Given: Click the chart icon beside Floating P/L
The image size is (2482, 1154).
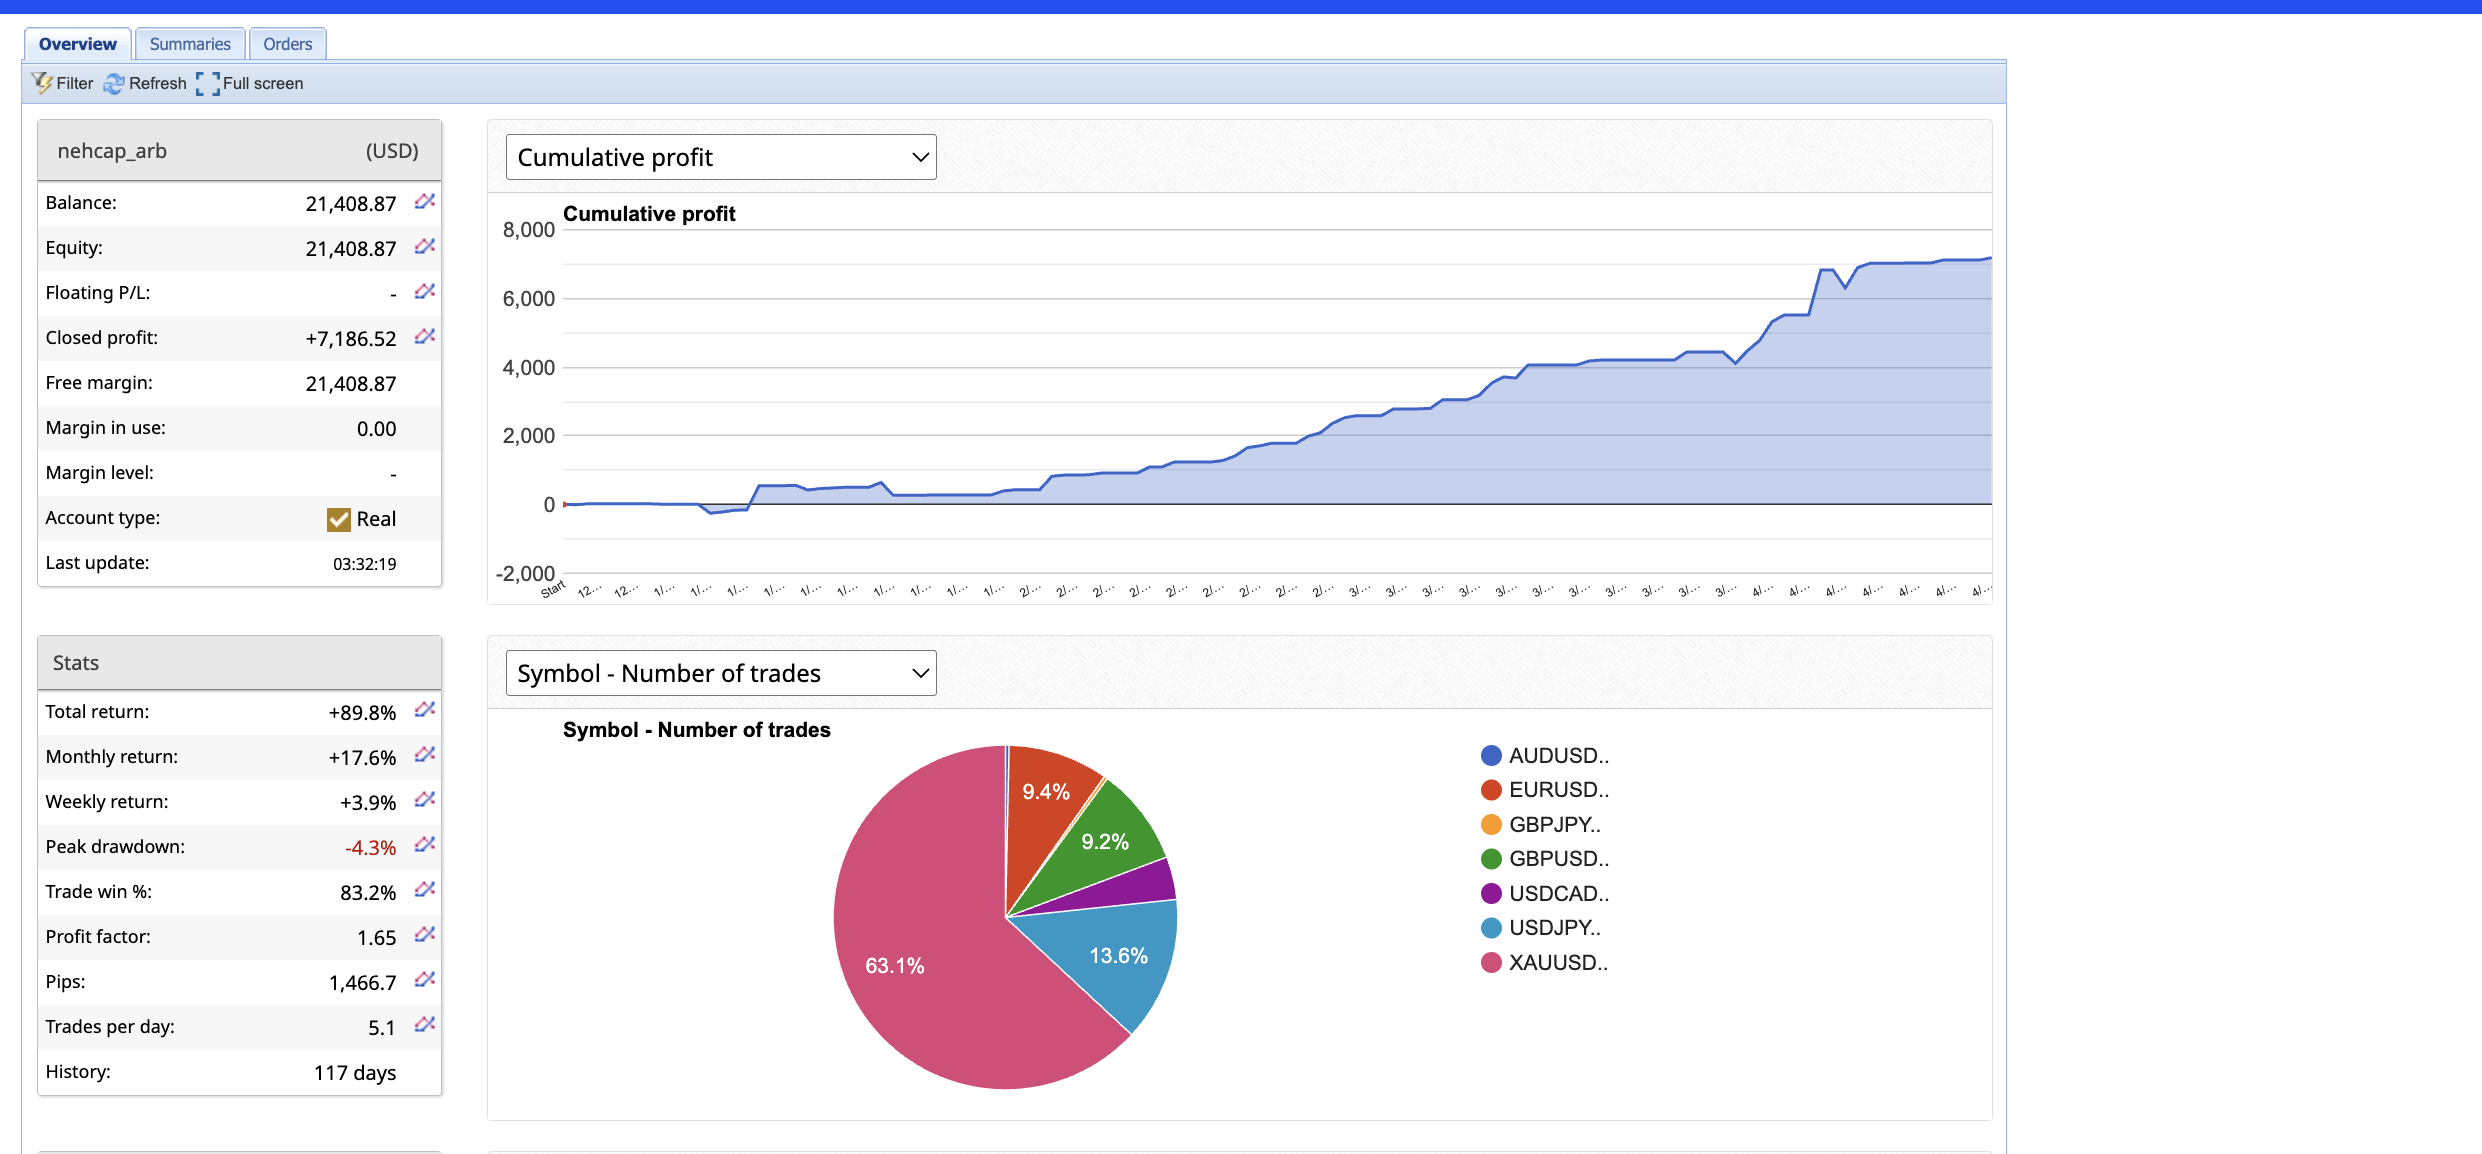Looking at the screenshot, I should 425,292.
